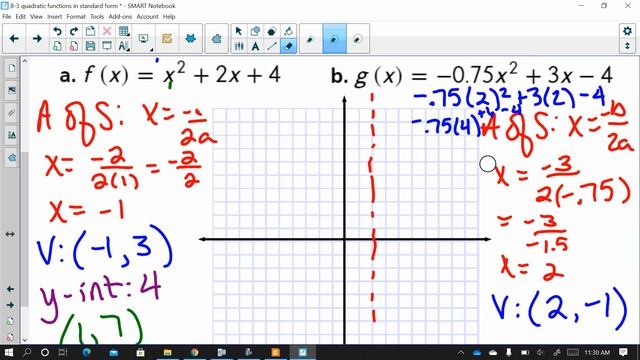Screen dimensions: 640x360
Task: Redo the last action
Action: [x=74, y=31]
